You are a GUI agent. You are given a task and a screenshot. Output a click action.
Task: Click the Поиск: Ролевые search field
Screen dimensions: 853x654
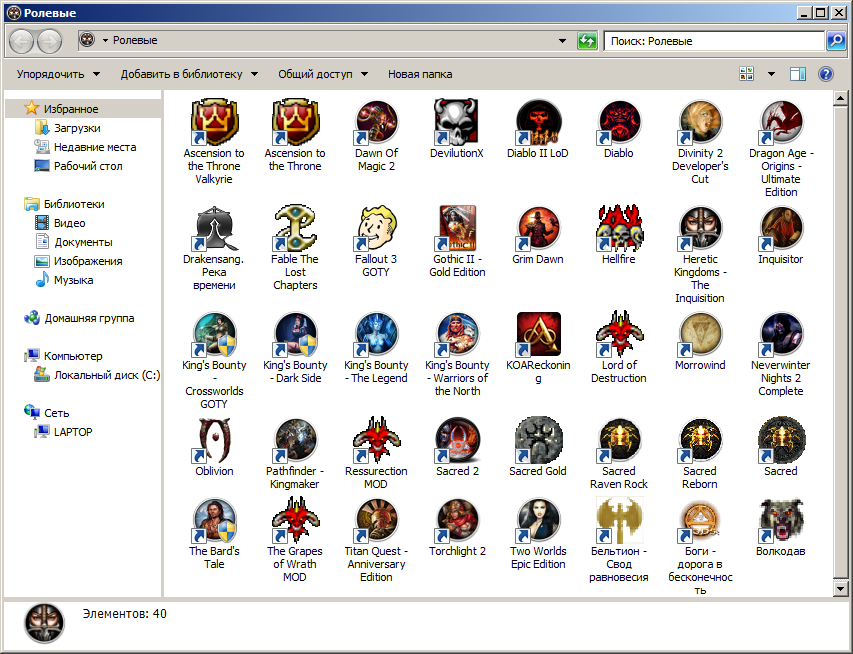point(714,41)
